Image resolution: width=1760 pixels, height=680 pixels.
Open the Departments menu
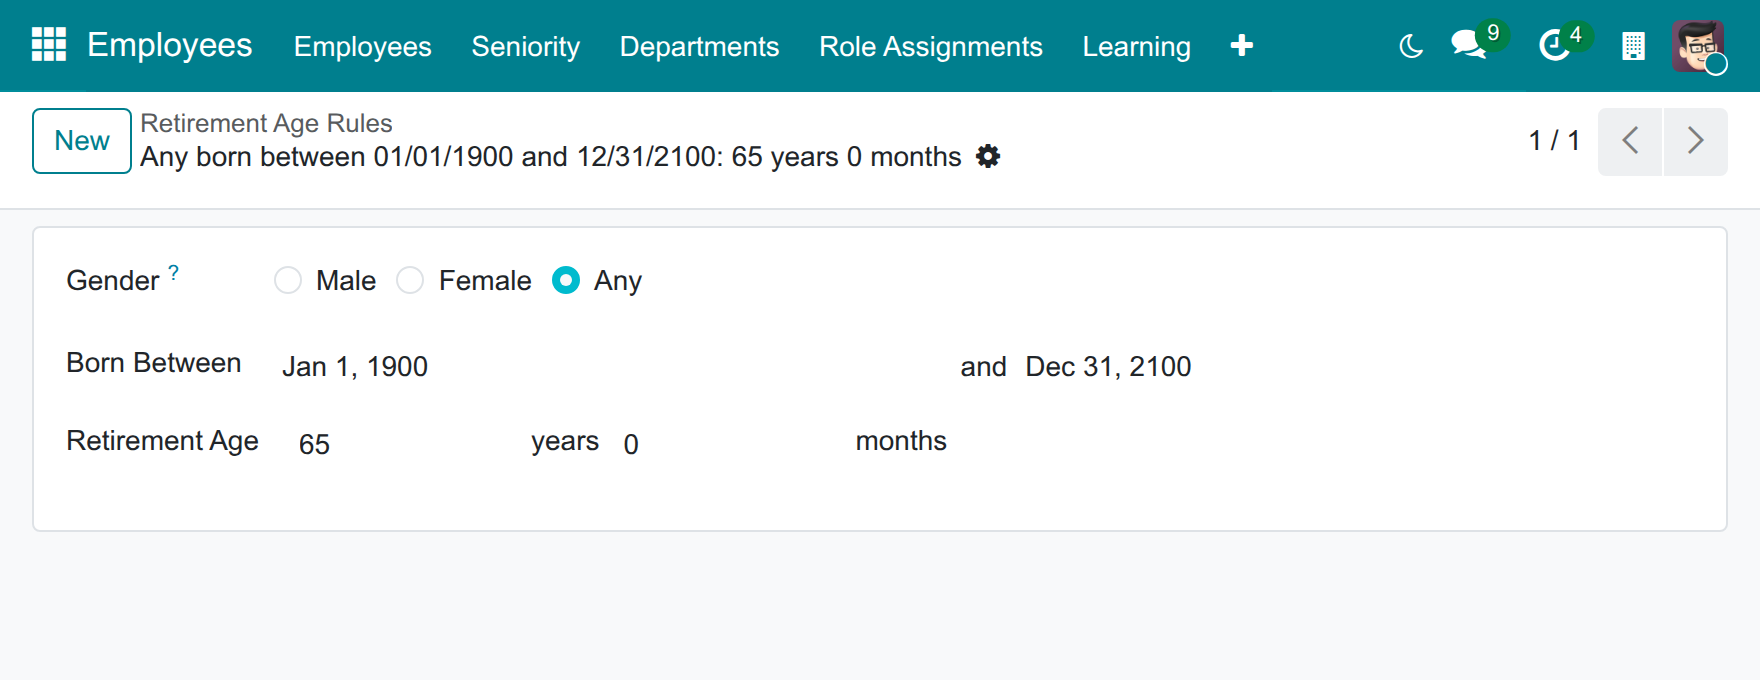(699, 46)
